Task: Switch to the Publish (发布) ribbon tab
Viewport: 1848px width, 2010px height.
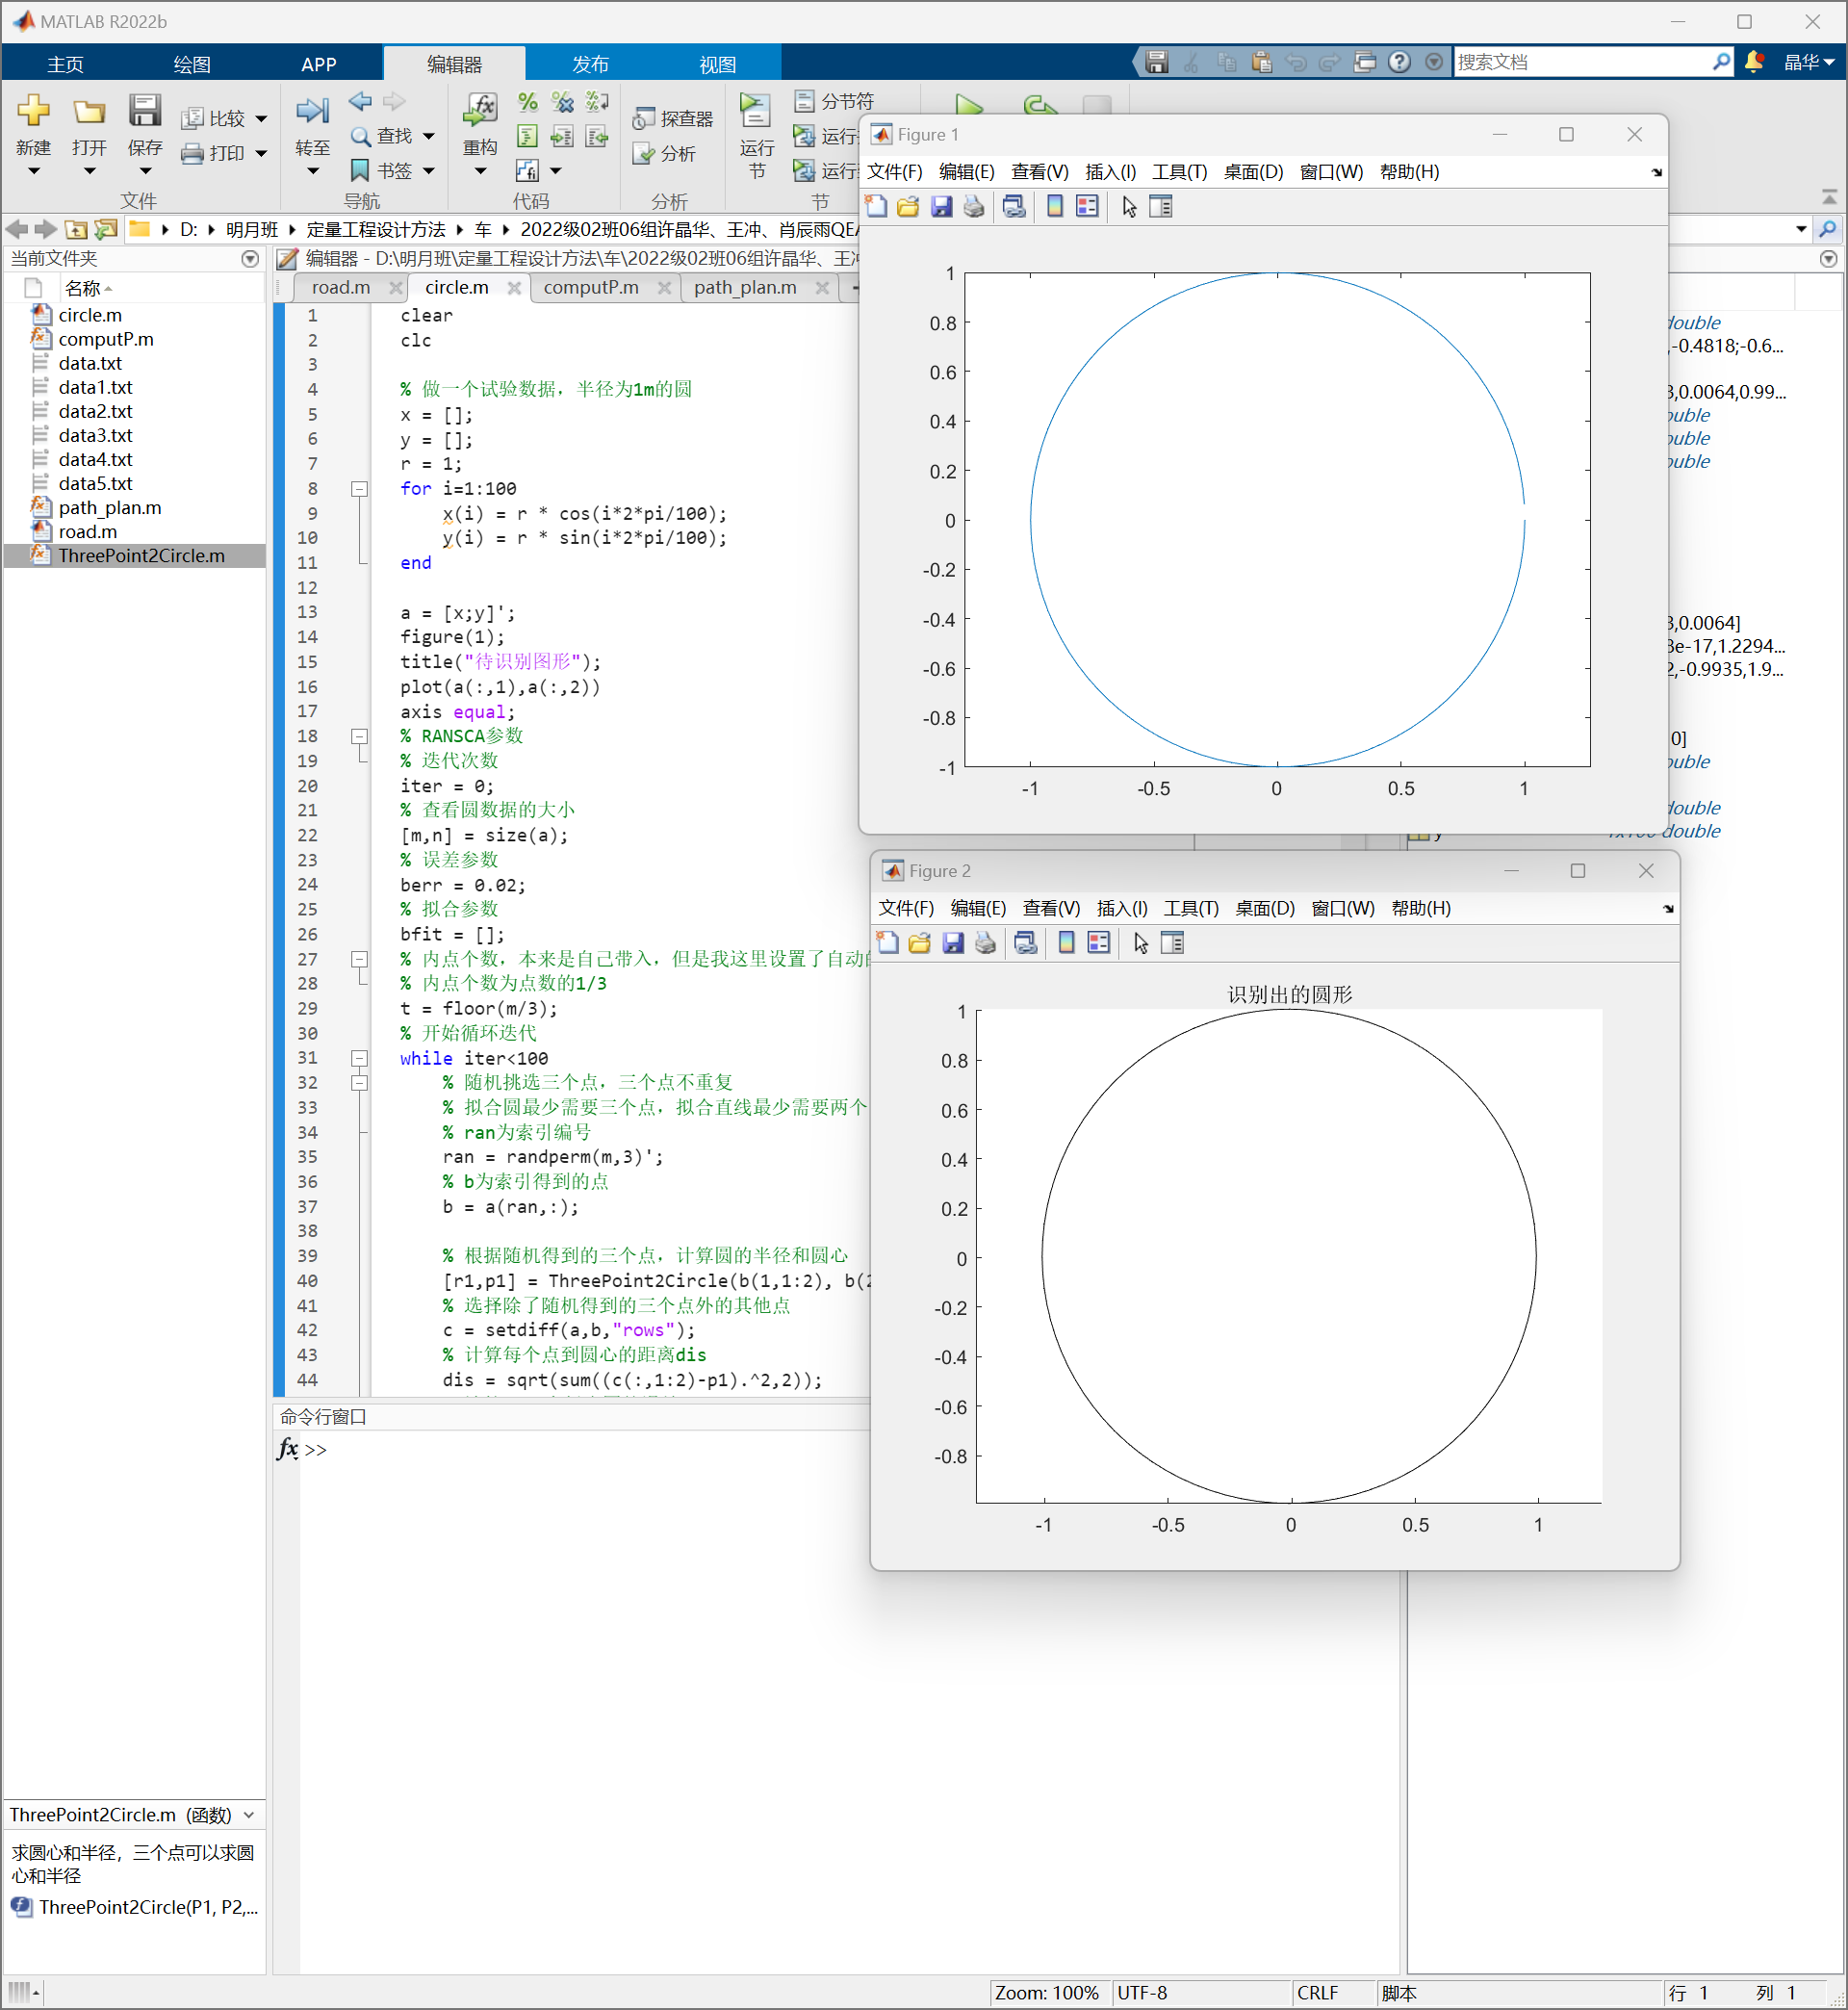Action: pyautogui.click(x=590, y=63)
